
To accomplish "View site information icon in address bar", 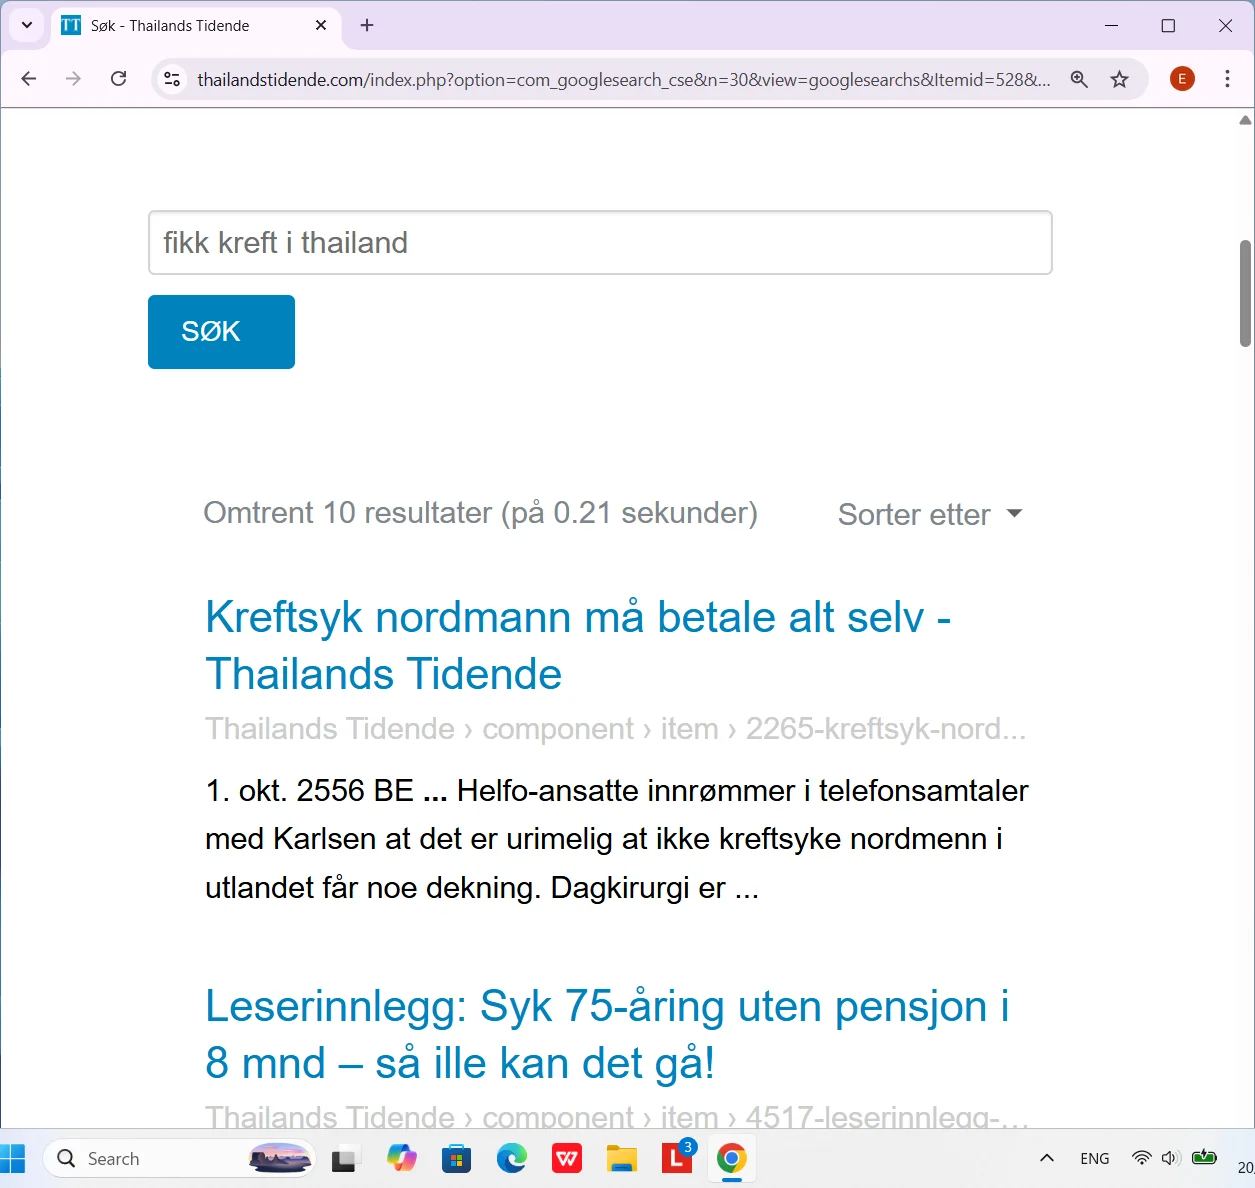I will coord(172,79).
